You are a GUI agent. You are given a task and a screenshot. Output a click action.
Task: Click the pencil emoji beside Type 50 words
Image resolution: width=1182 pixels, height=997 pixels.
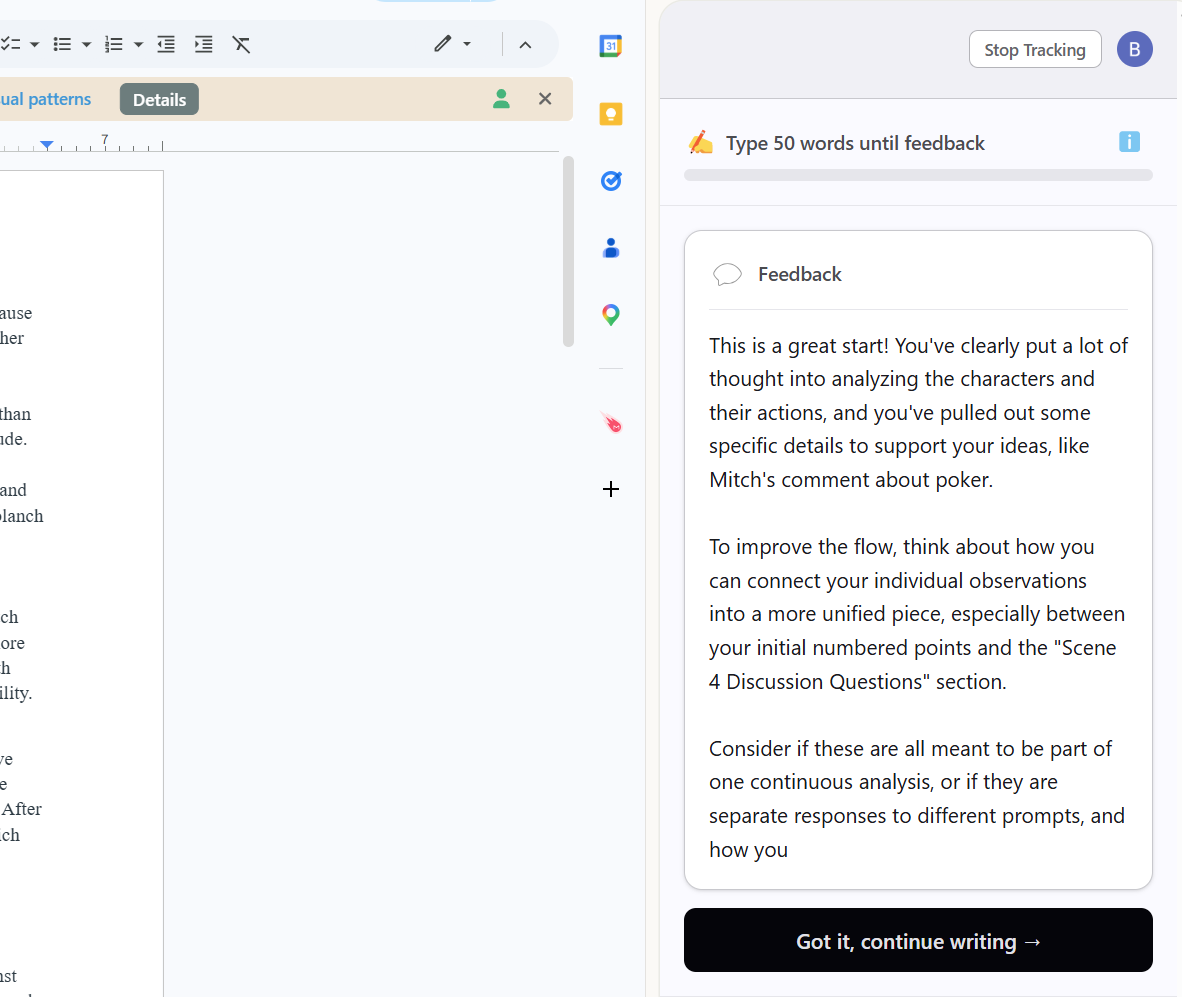[x=701, y=142]
